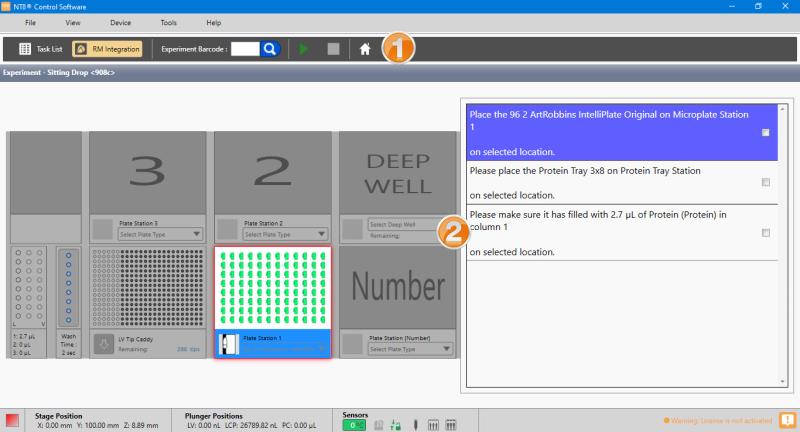Image resolution: width=800 pixels, height=432 pixels.
Task: Tick the 2.7 µL Protein fill checkbox
Action: tap(765, 232)
